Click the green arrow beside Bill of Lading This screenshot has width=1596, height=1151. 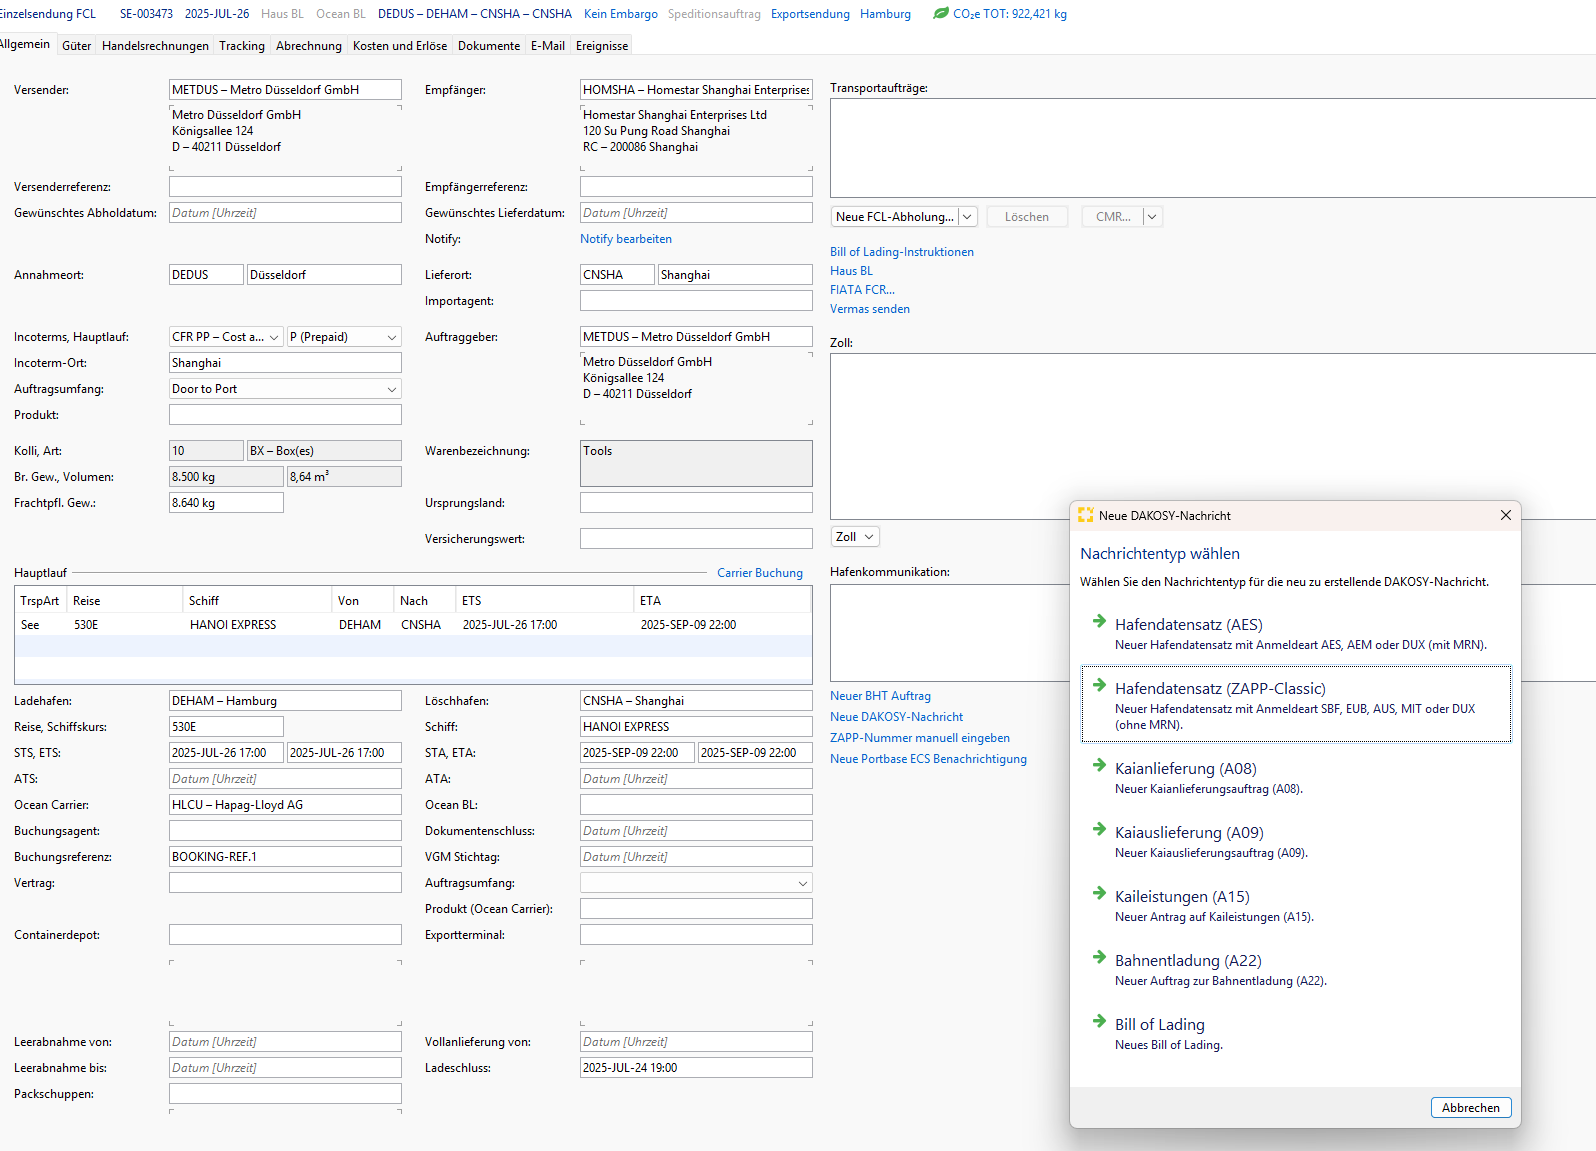pos(1099,1021)
